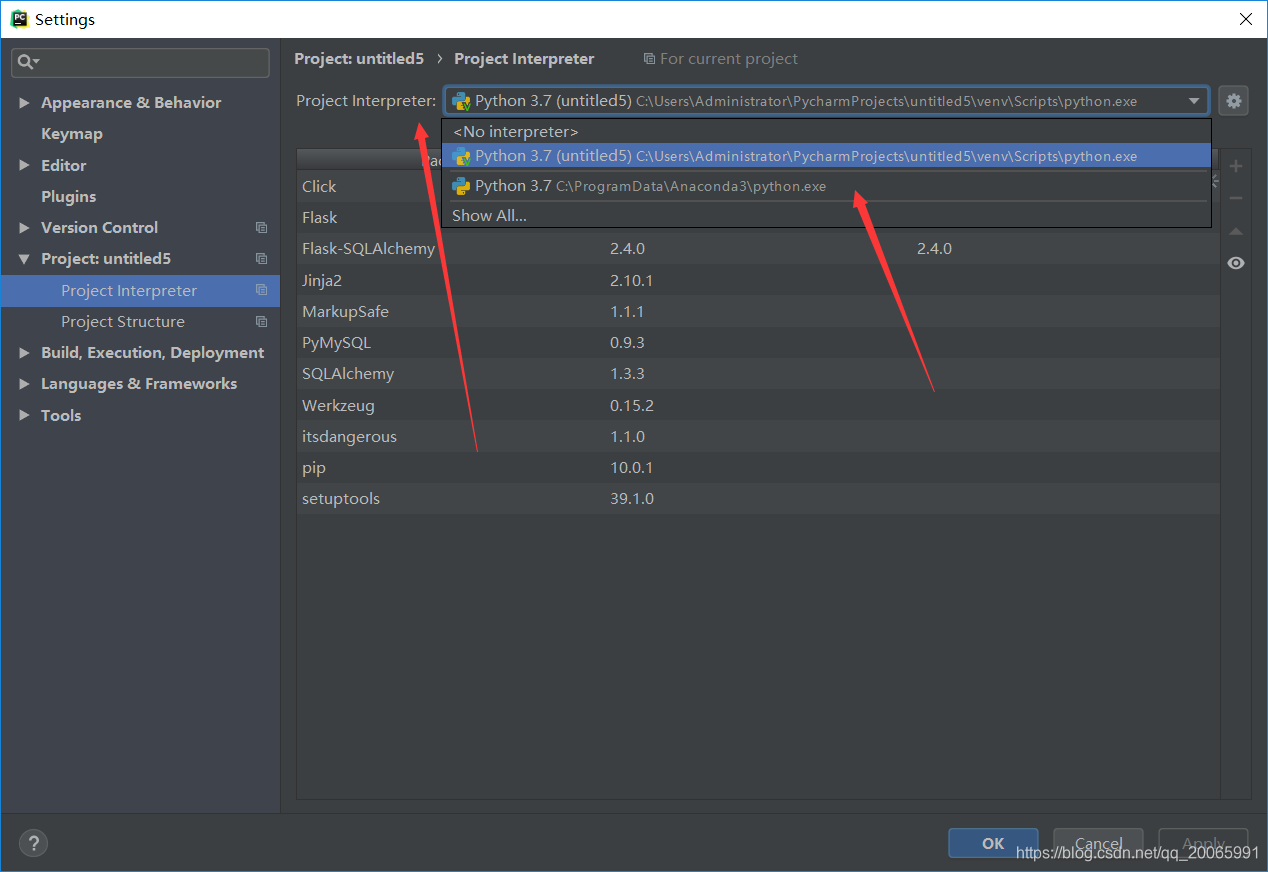This screenshot has width=1268, height=872.
Task: Select the Werkzeug package row
Action: tap(758, 405)
